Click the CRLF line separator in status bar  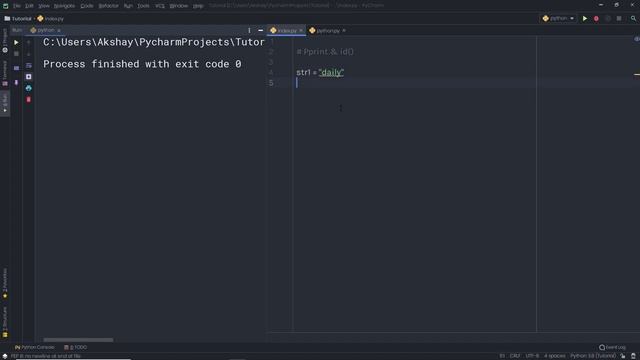point(515,356)
